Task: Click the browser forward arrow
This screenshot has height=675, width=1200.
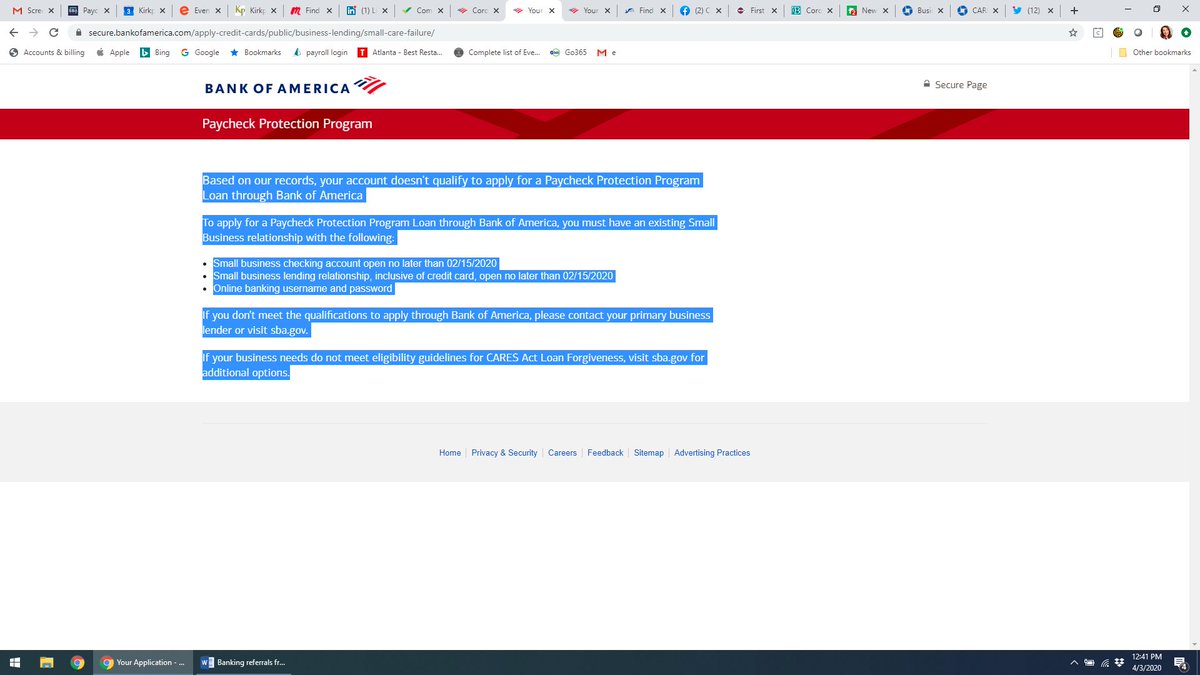Action: click(33, 32)
